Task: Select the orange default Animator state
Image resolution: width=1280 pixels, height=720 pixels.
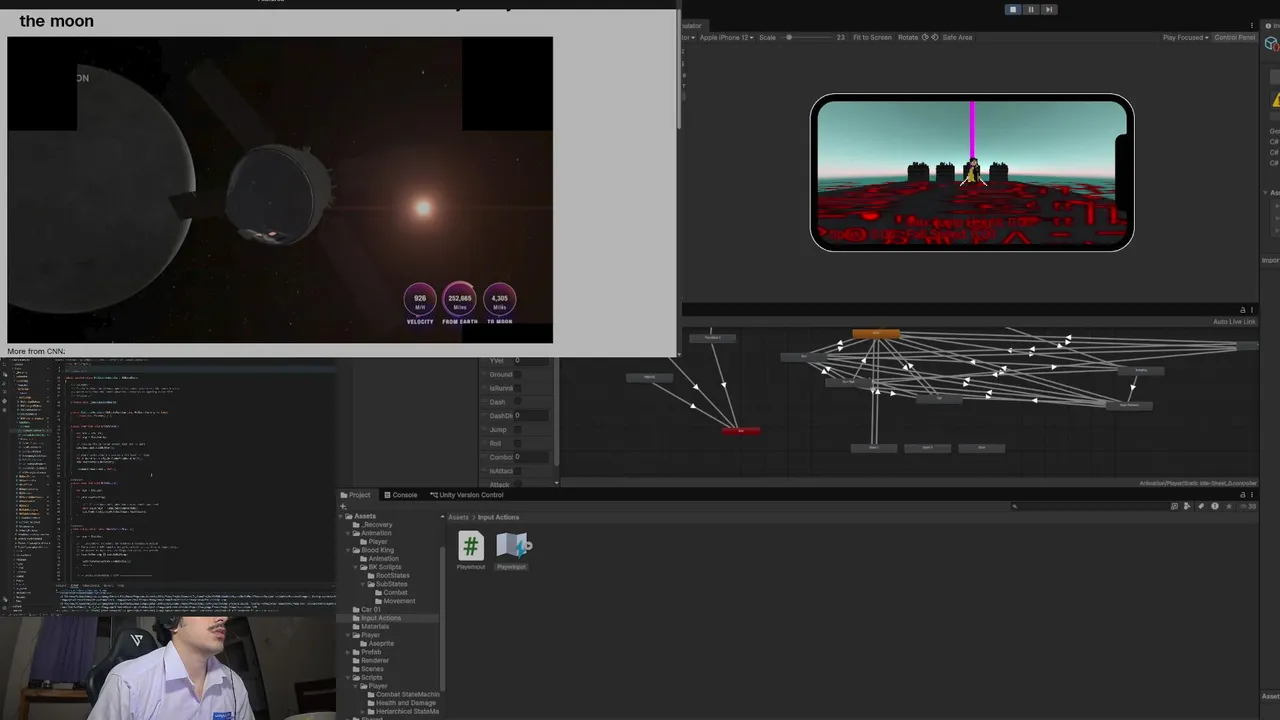Action: click(x=876, y=334)
